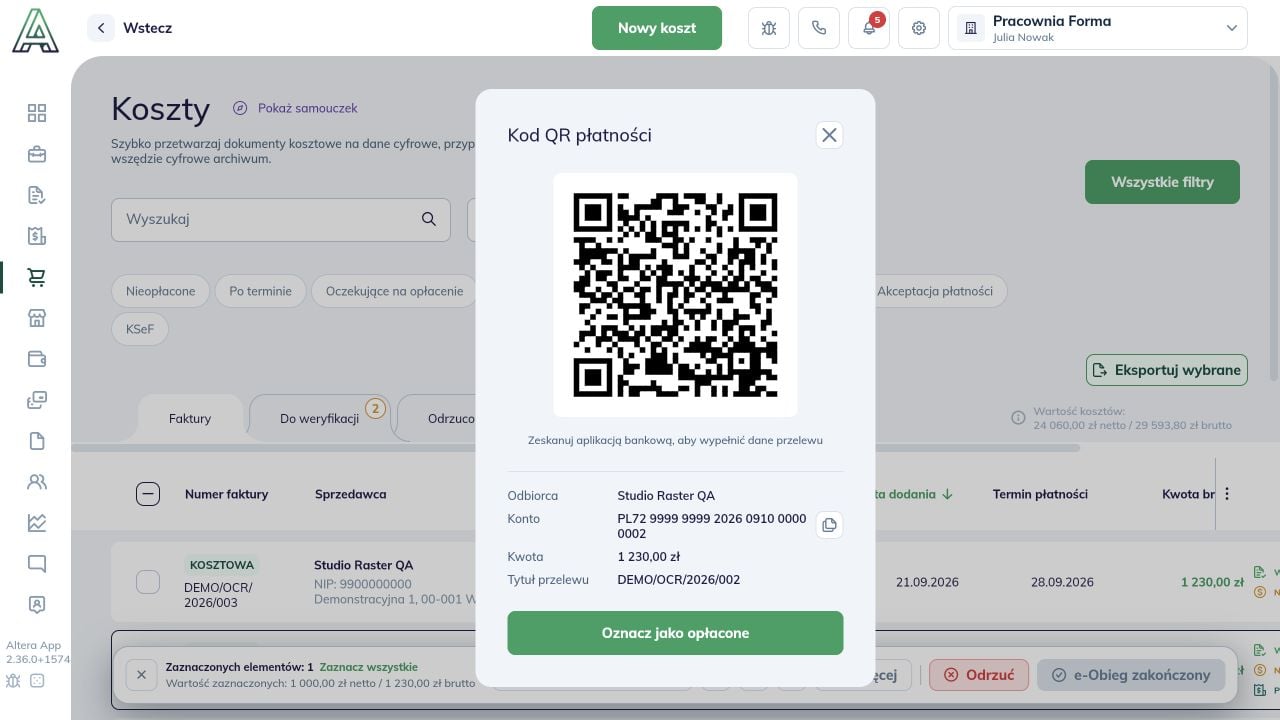
Task: Expand the Pracownia Forma company dropdown
Action: tap(1098, 28)
